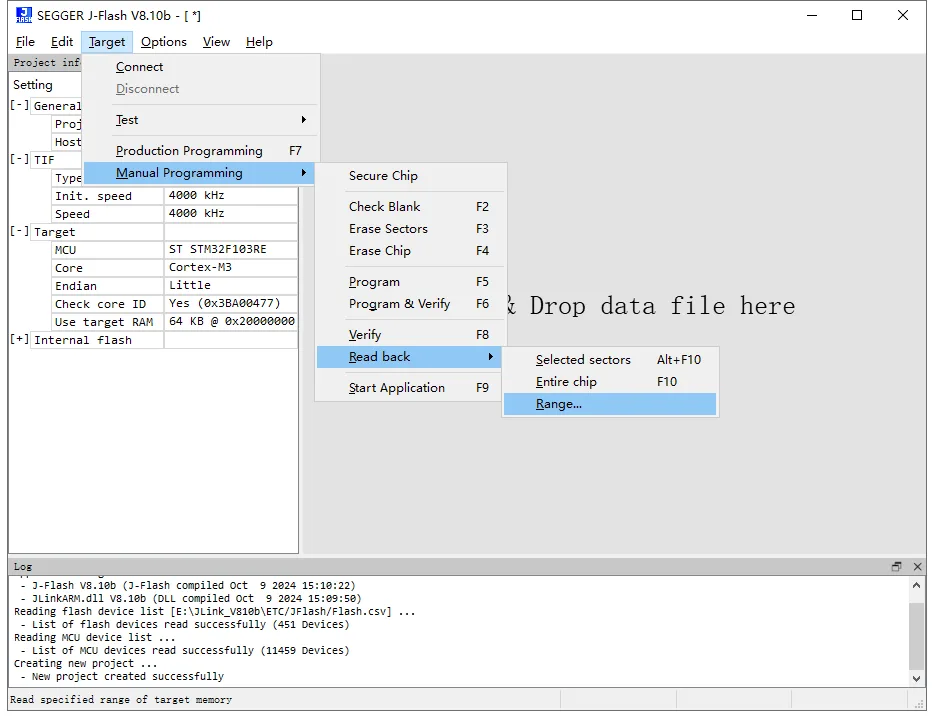The width and height of the screenshot is (934, 718).
Task: Open the Options menu
Action: click(164, 42)
